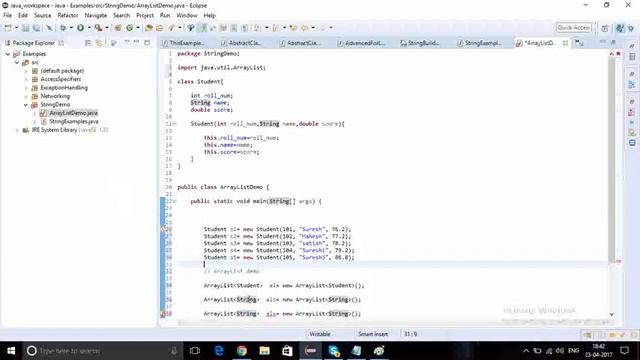Run the program with green Run icon

tap(80, 28)
